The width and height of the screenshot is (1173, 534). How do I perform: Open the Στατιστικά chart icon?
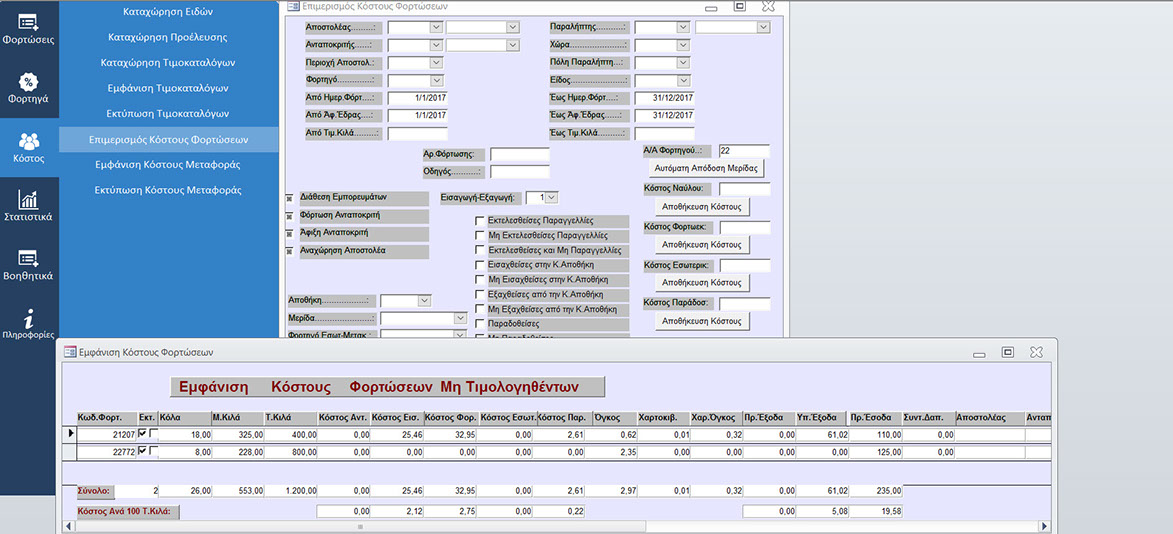pos(28,206)
